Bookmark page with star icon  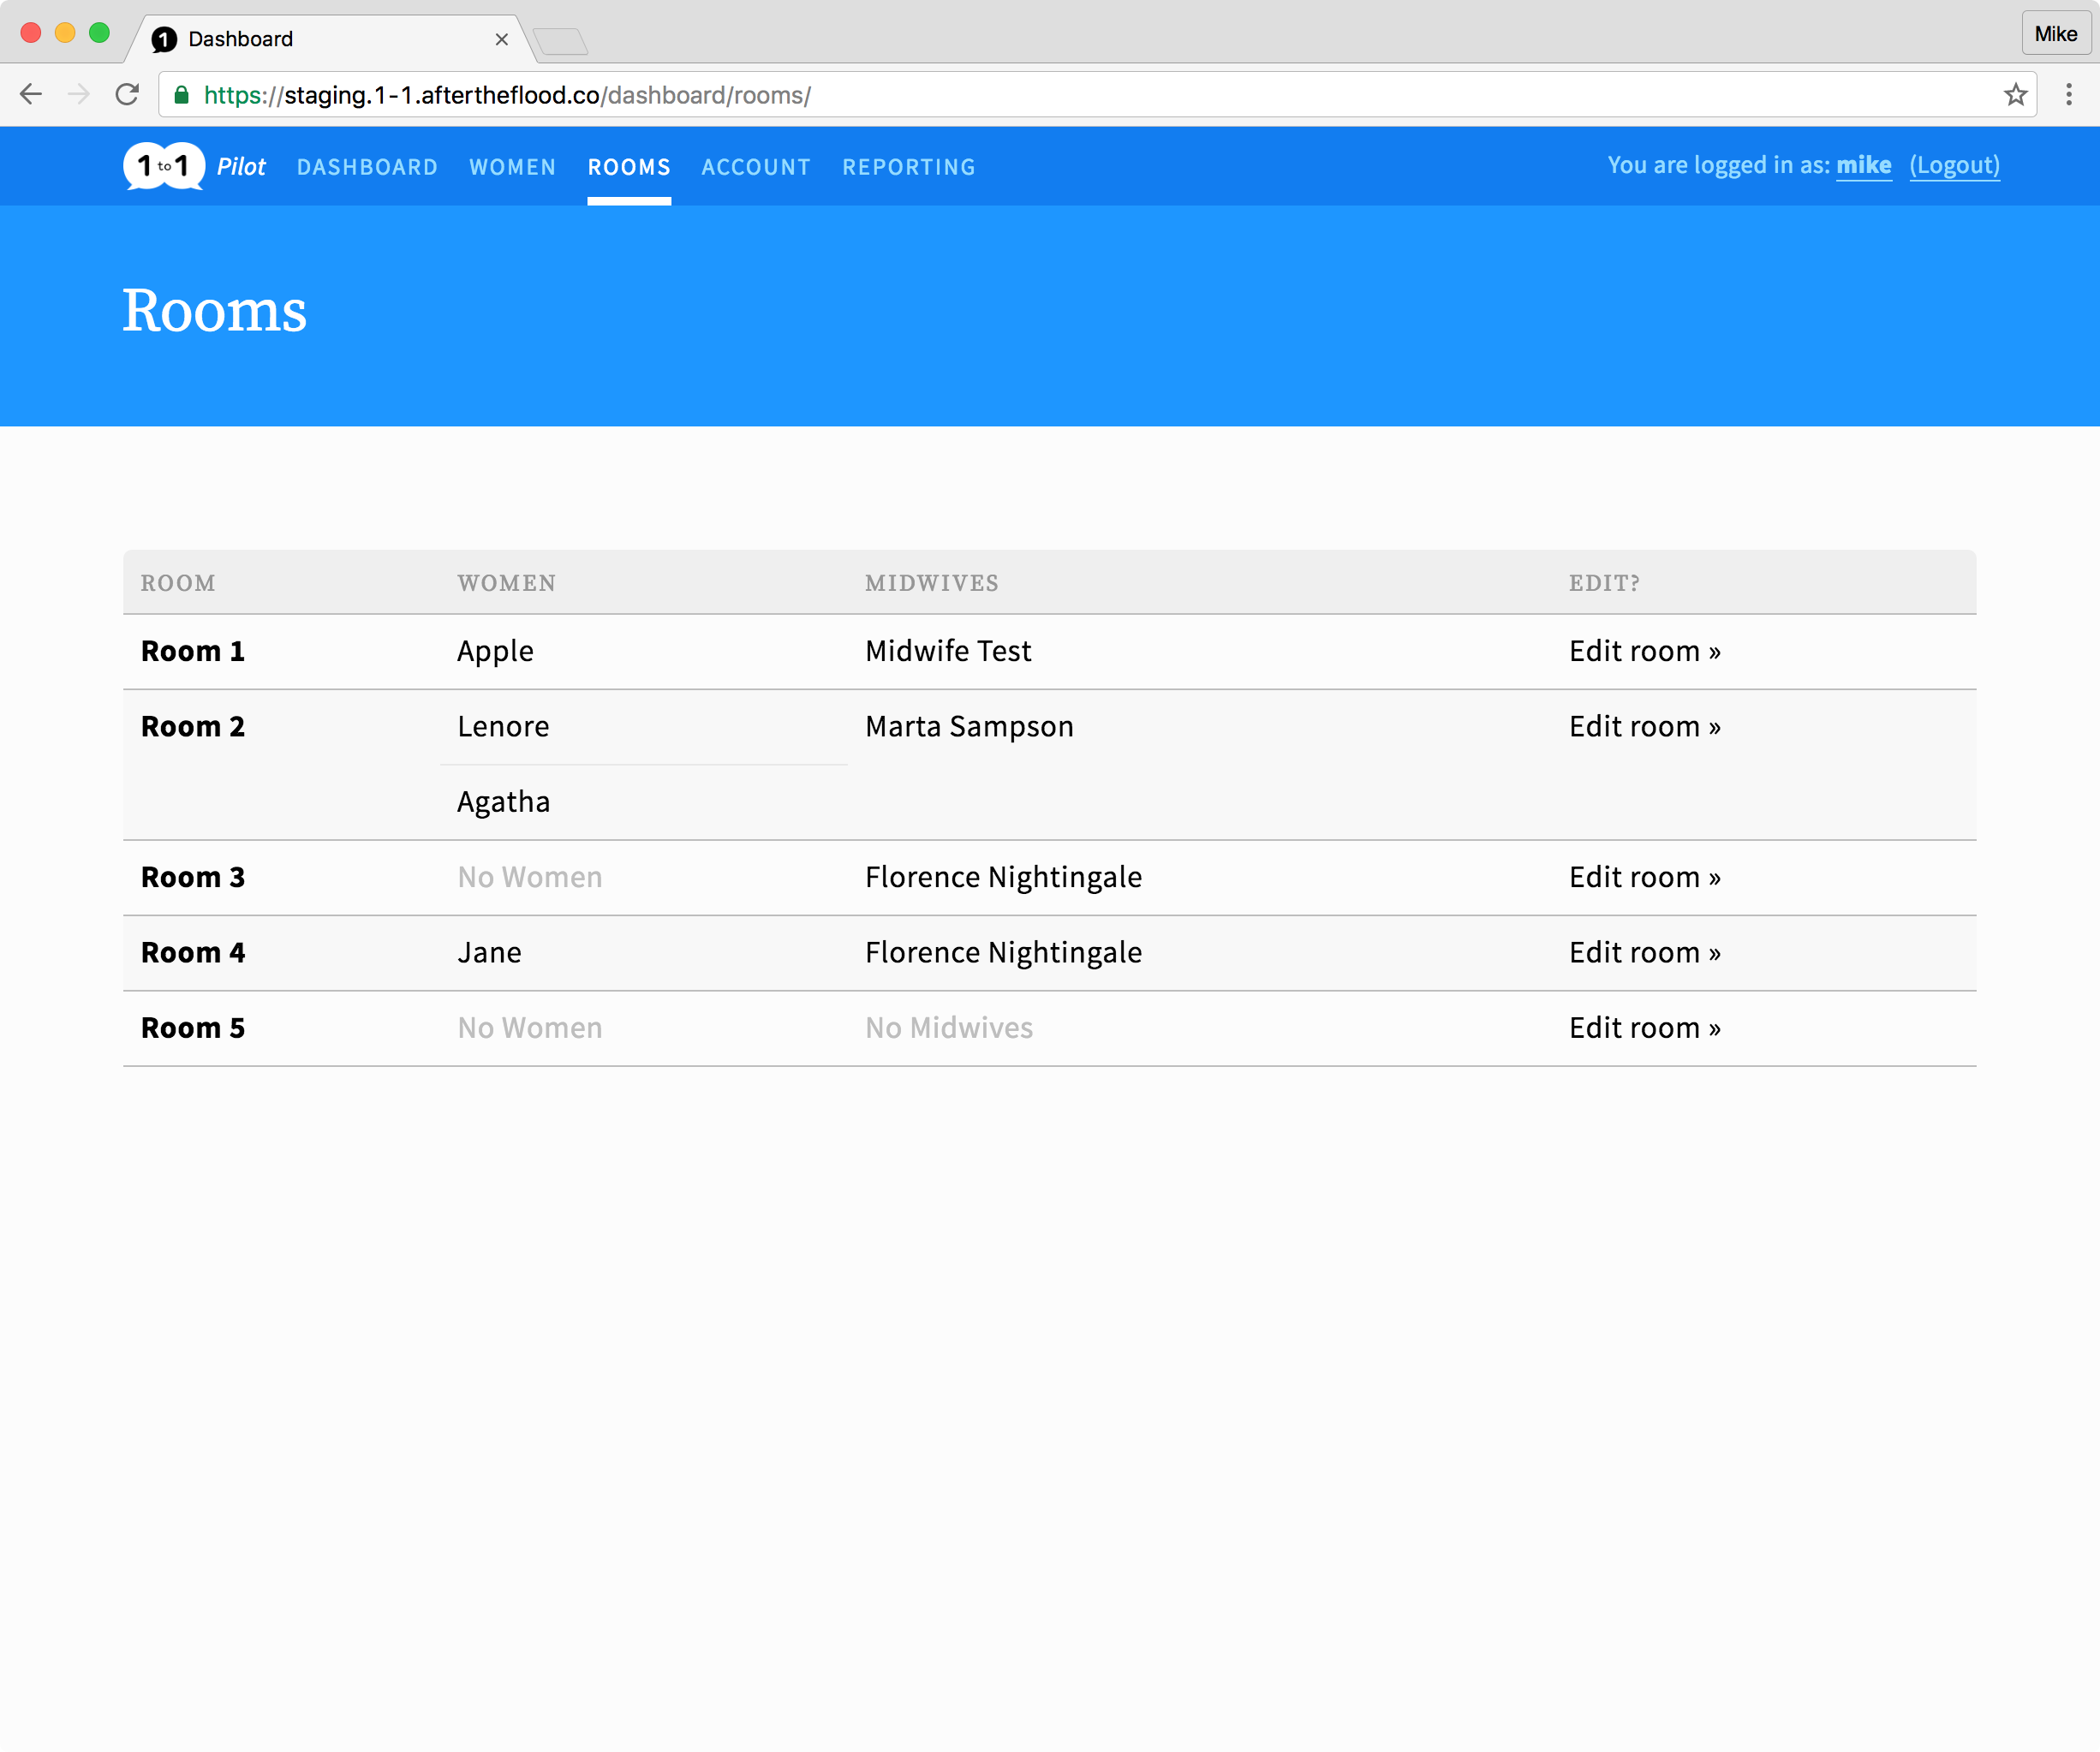pos(2015,95)
